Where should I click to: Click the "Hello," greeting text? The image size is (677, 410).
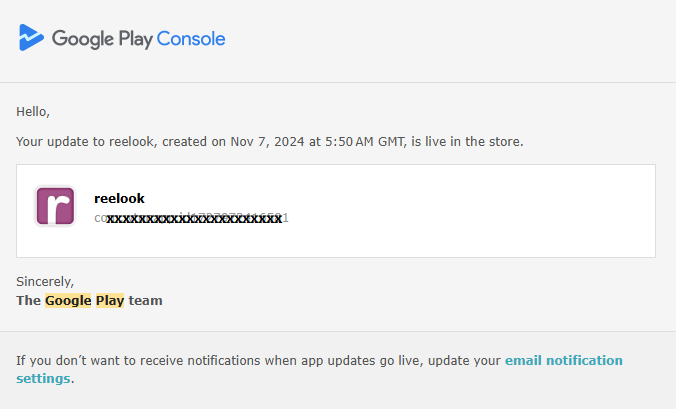[x=33, y=111]
